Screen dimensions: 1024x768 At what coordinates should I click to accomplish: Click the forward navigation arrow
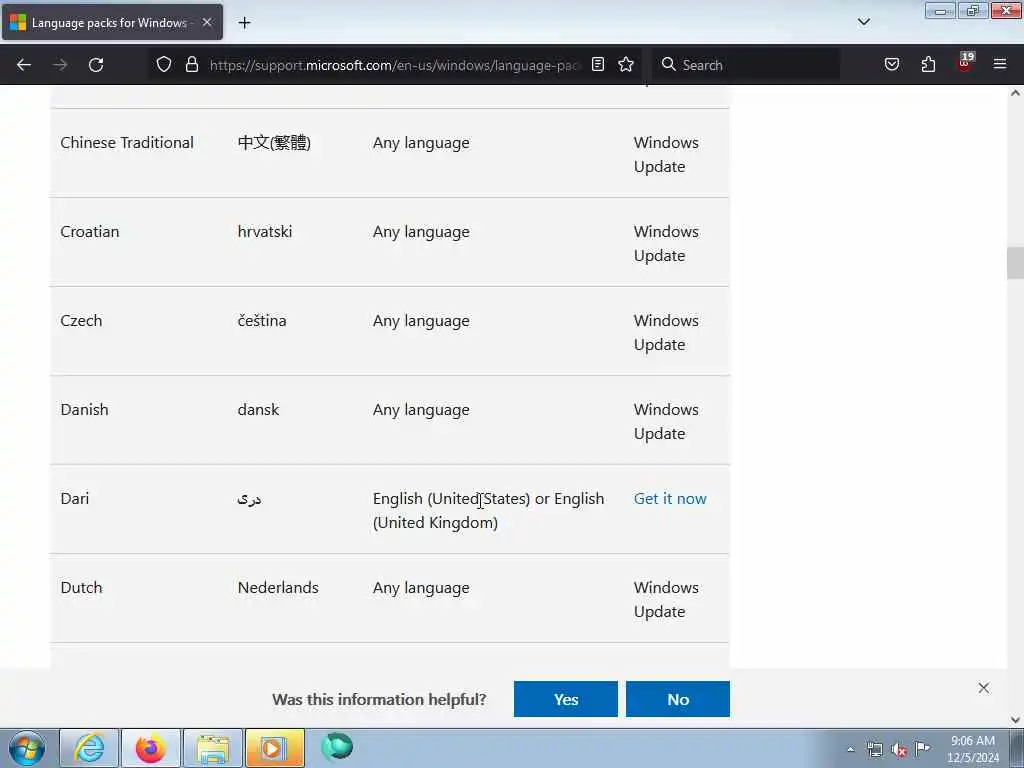pyautogui.click(x=60, y=65)
